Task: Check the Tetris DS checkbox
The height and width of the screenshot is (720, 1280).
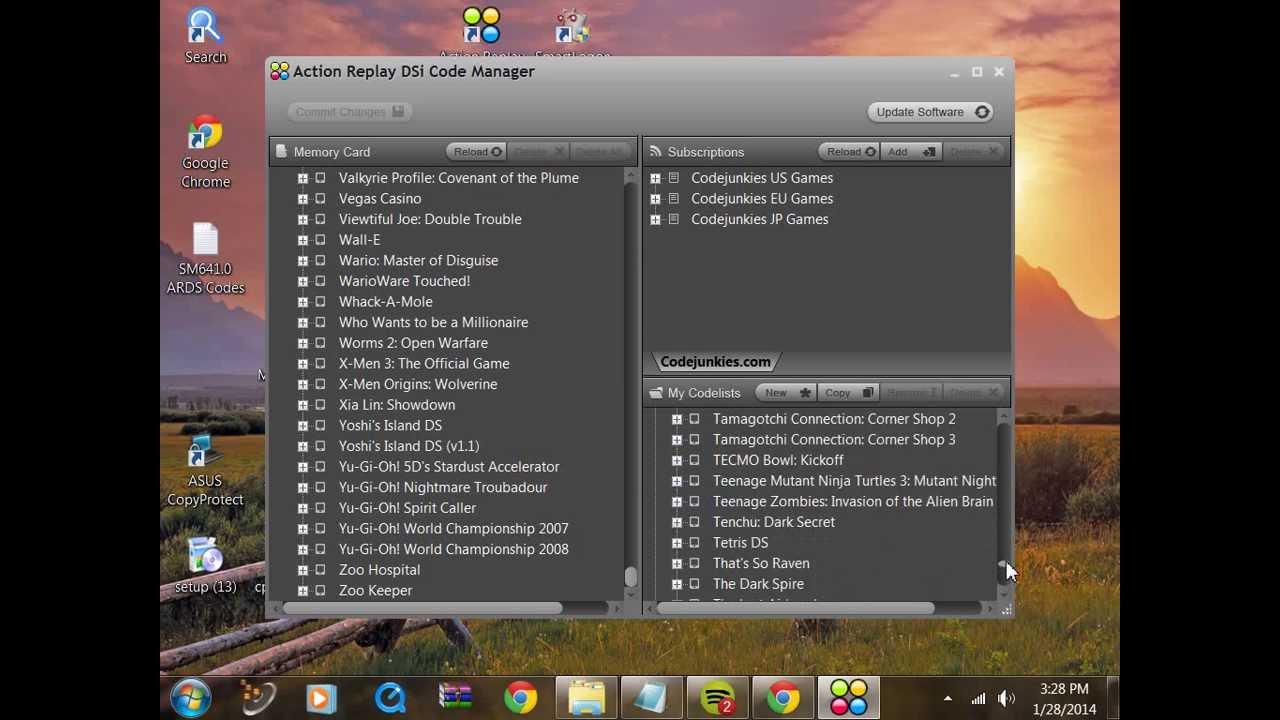Action: 694,543
